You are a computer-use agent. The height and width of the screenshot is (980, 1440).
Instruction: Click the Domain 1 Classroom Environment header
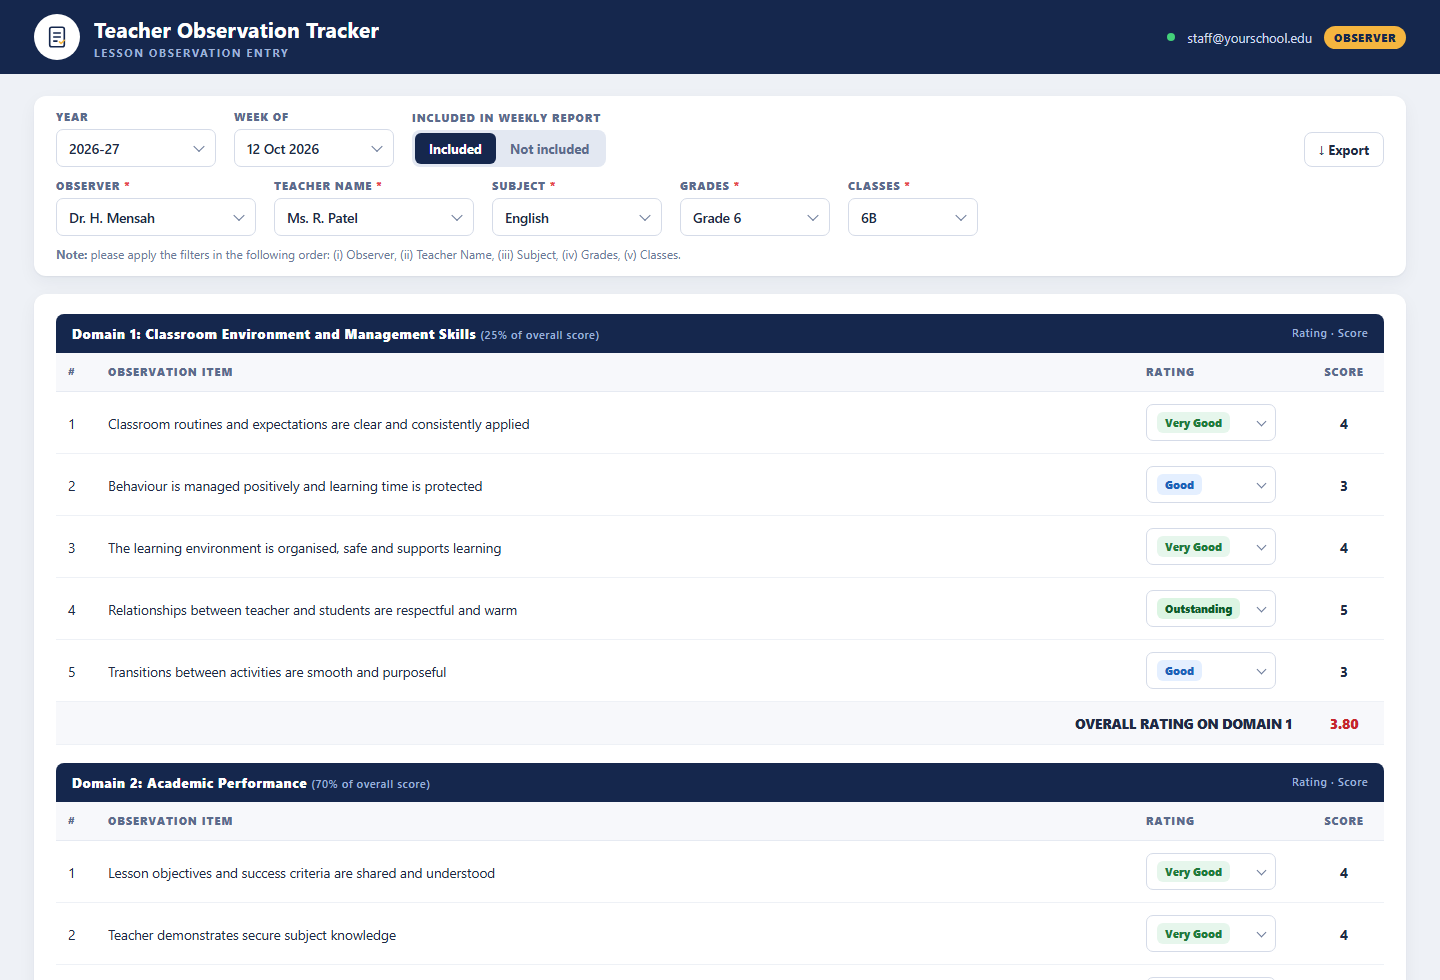point(720,334)
